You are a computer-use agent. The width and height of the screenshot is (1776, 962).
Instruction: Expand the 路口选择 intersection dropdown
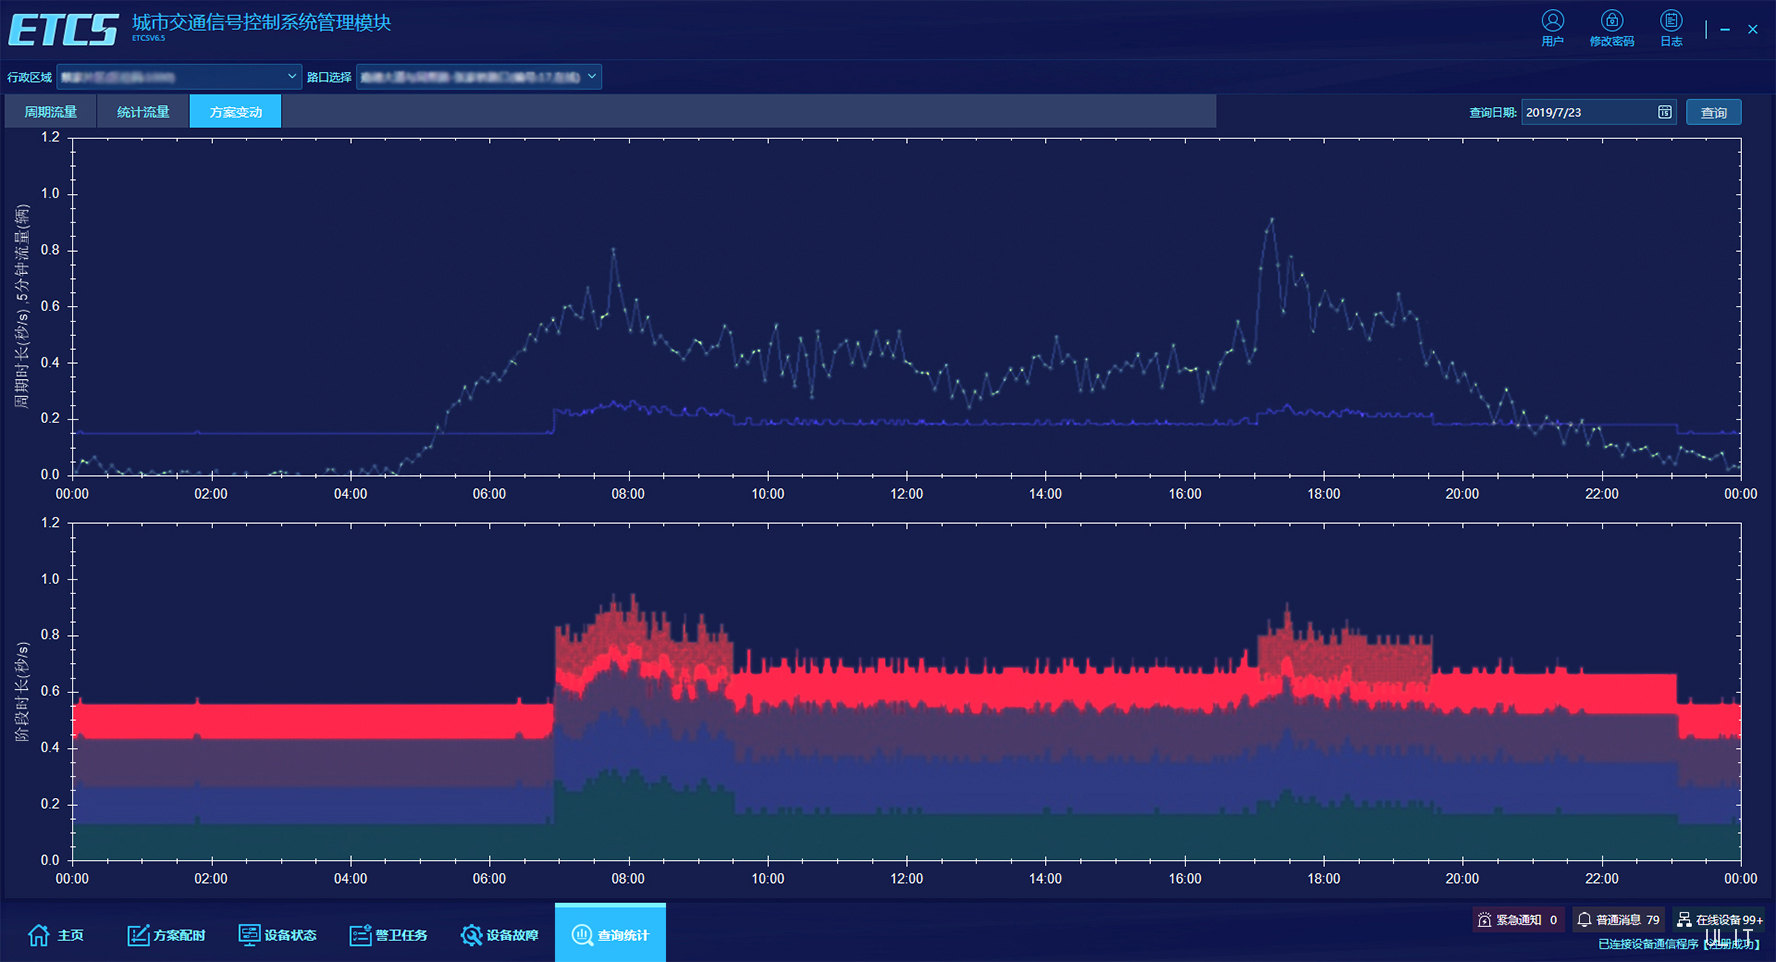[479, 77]
